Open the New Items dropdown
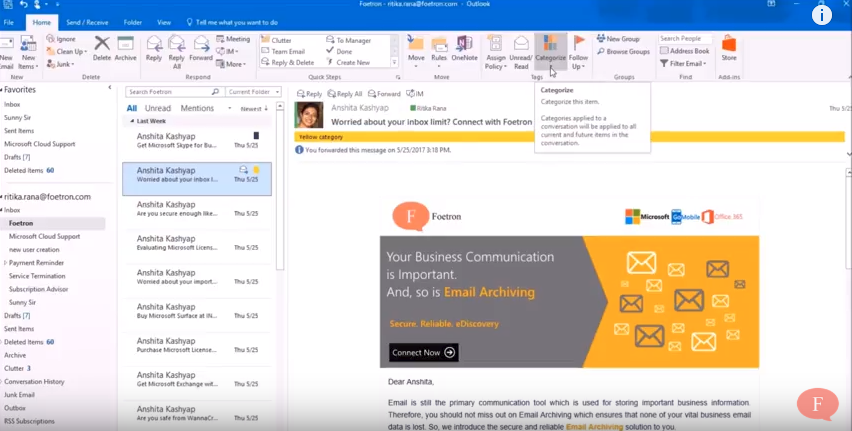The width and height of the screenshot is (852, 431). (x=28, y=53)
